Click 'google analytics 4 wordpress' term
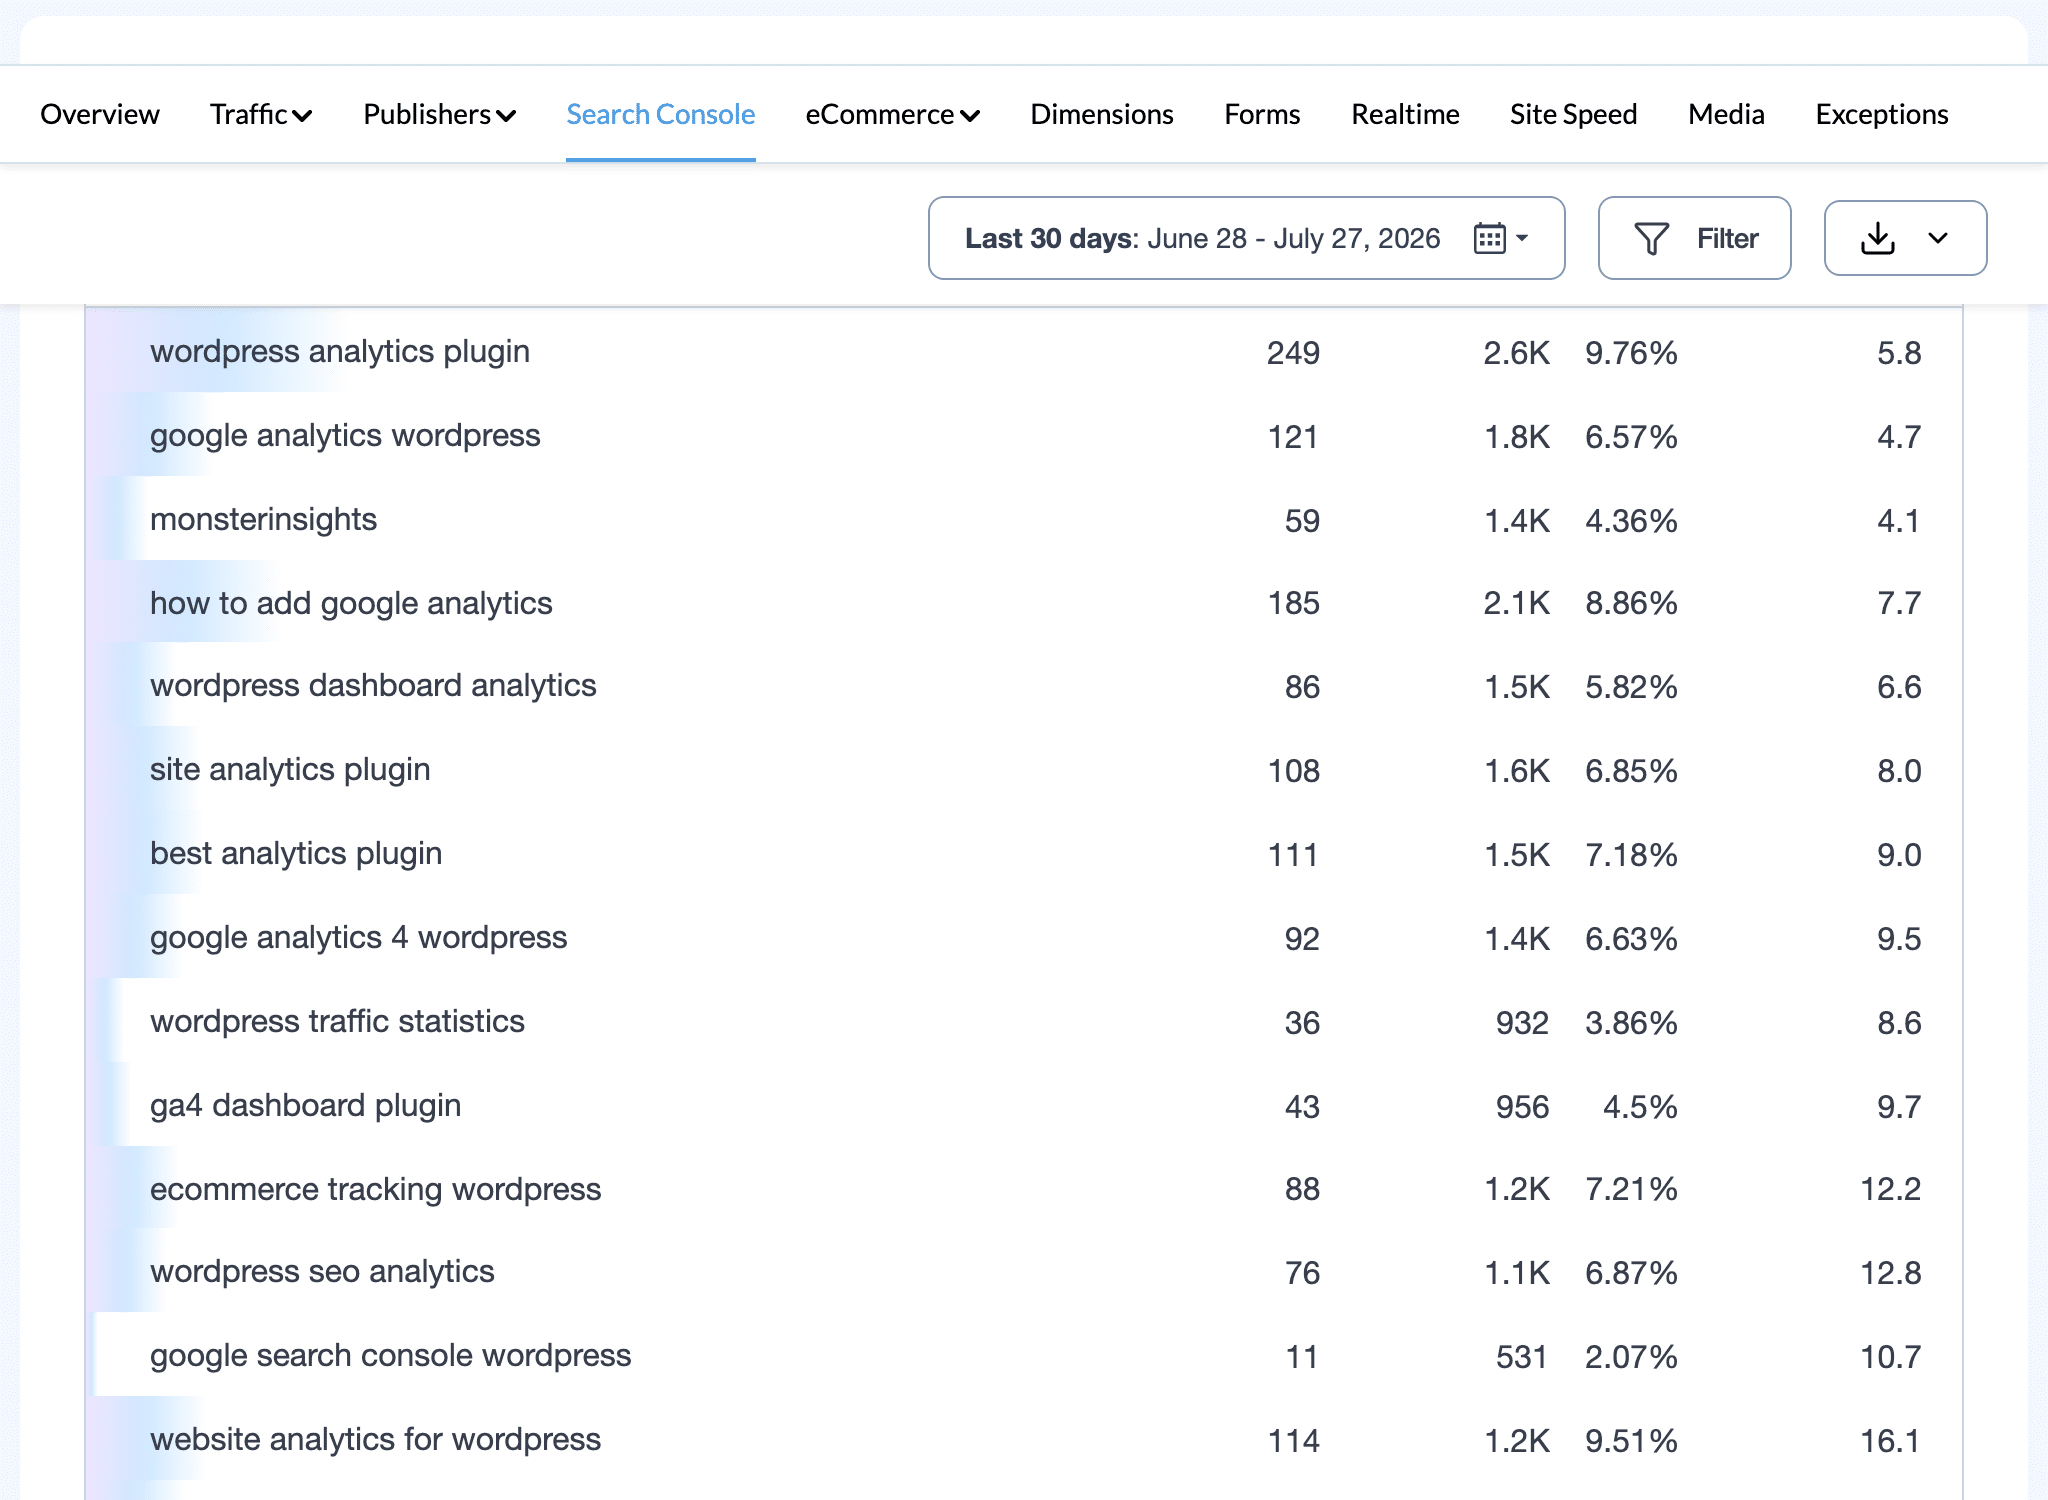The height and width of the screenshot is (1500, 2048). coord(358,938)
